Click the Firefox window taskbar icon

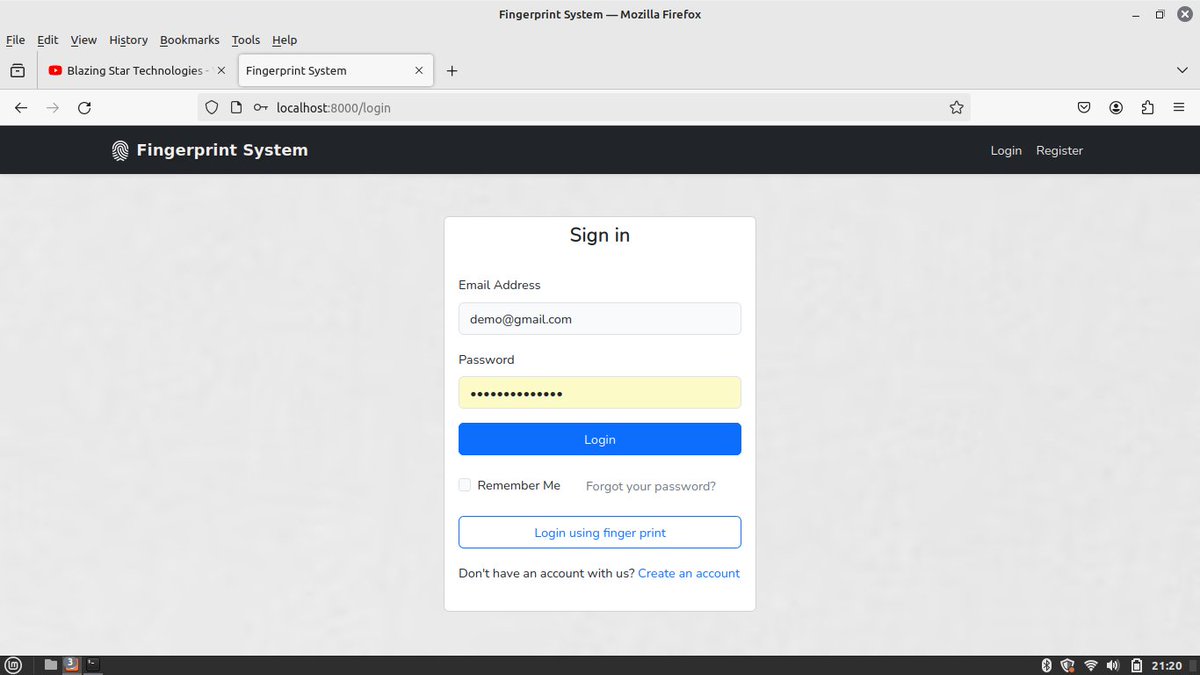coord(71,664)
